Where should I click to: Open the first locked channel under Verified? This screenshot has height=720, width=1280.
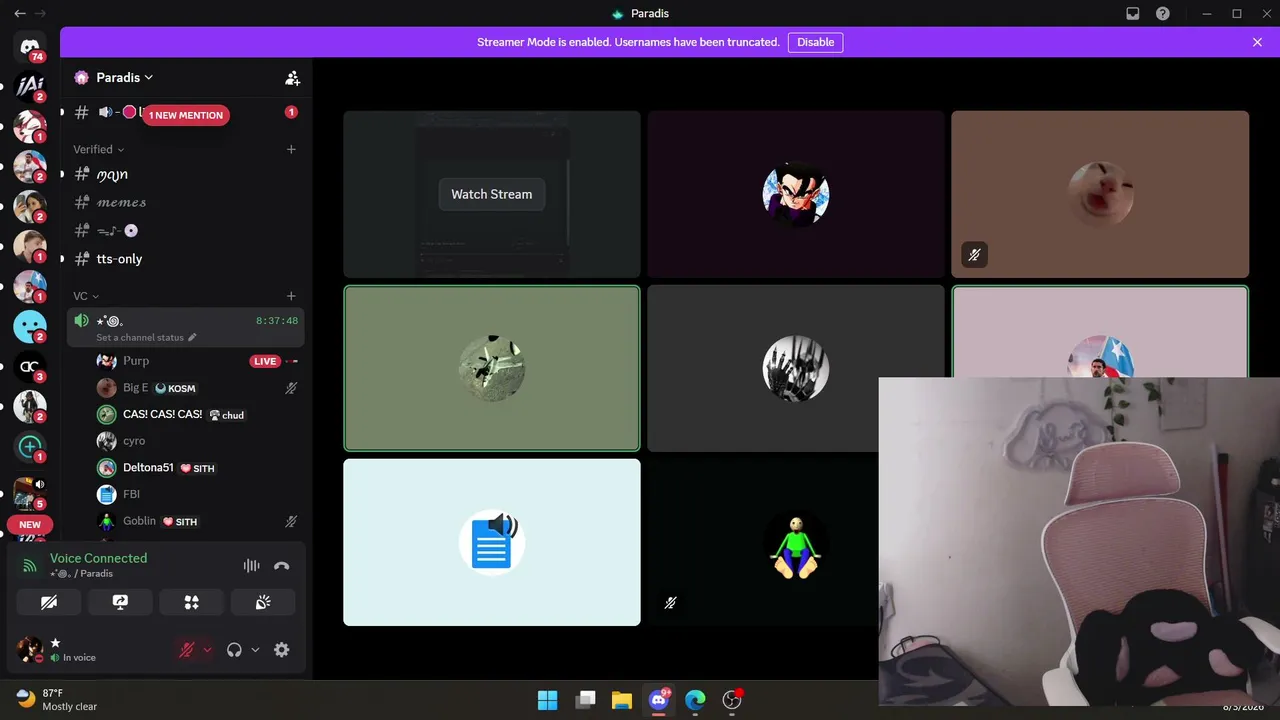[x=185, y=175]
